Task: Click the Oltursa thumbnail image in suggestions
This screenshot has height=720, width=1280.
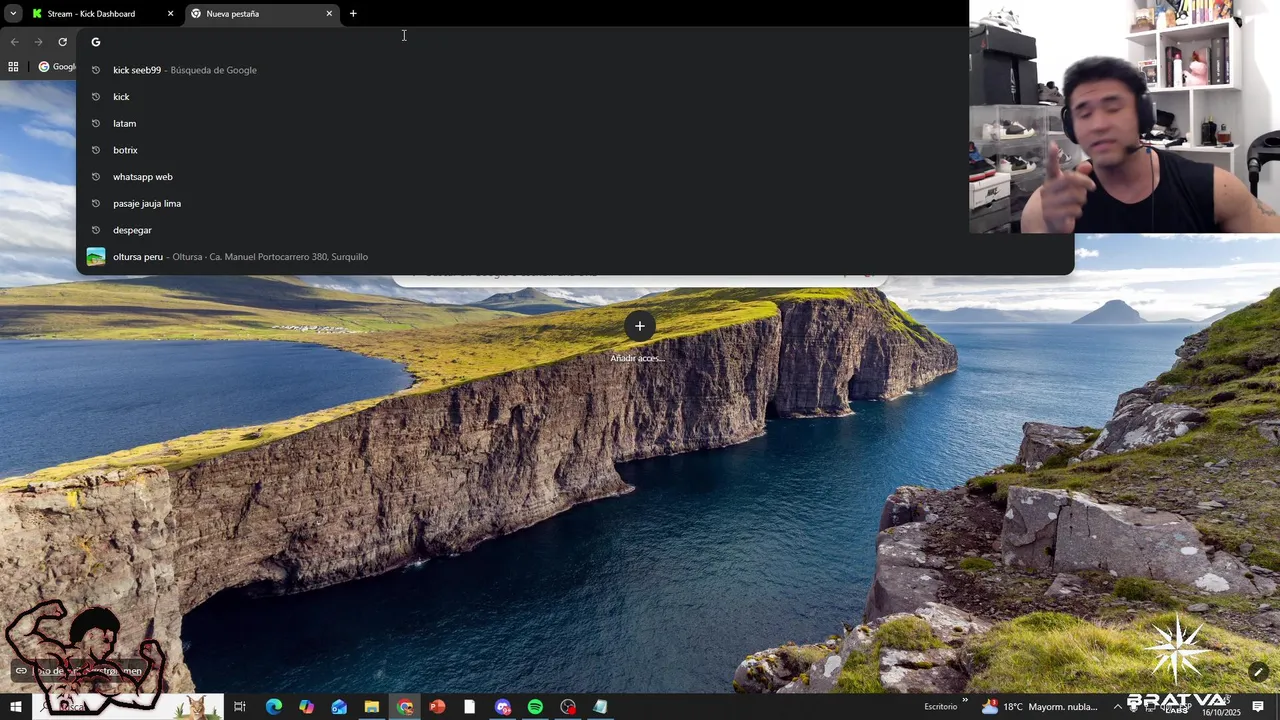Action: tap(96, 257)
